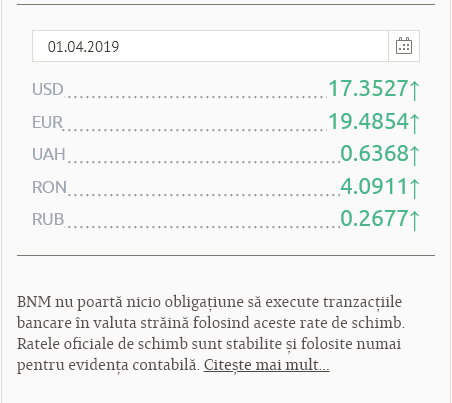Click the up arrow beside the EUR rate
Image resolution: width=452 pixels, height=403 pixels.
pos(414,123)
